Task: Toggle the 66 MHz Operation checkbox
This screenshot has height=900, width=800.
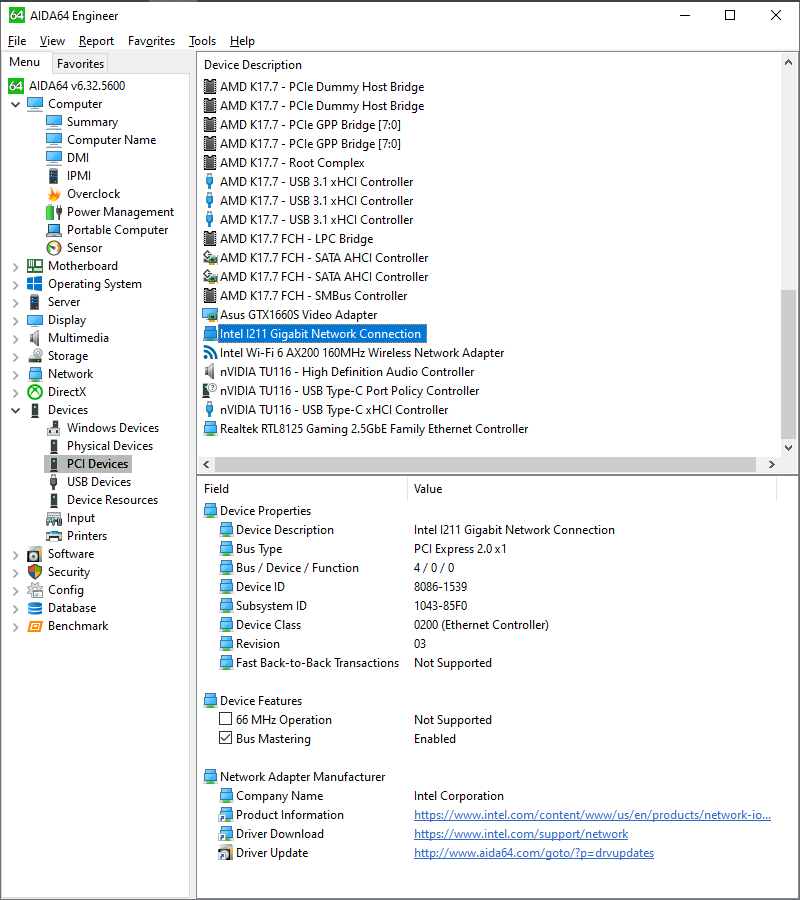Action: 226,719
